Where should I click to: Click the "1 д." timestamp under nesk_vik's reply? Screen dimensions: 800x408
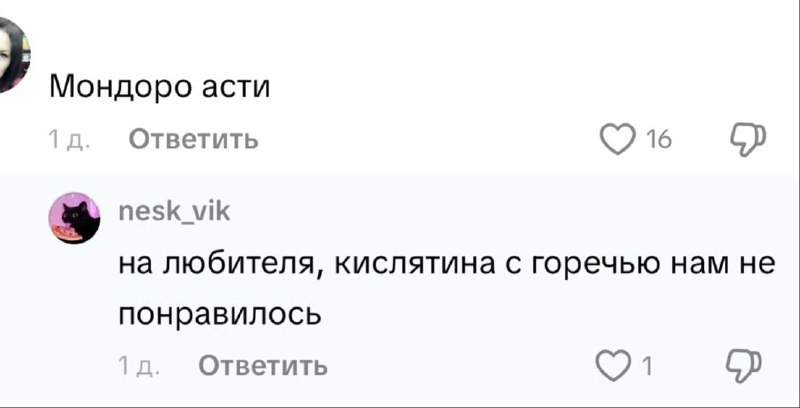[138, 367]
